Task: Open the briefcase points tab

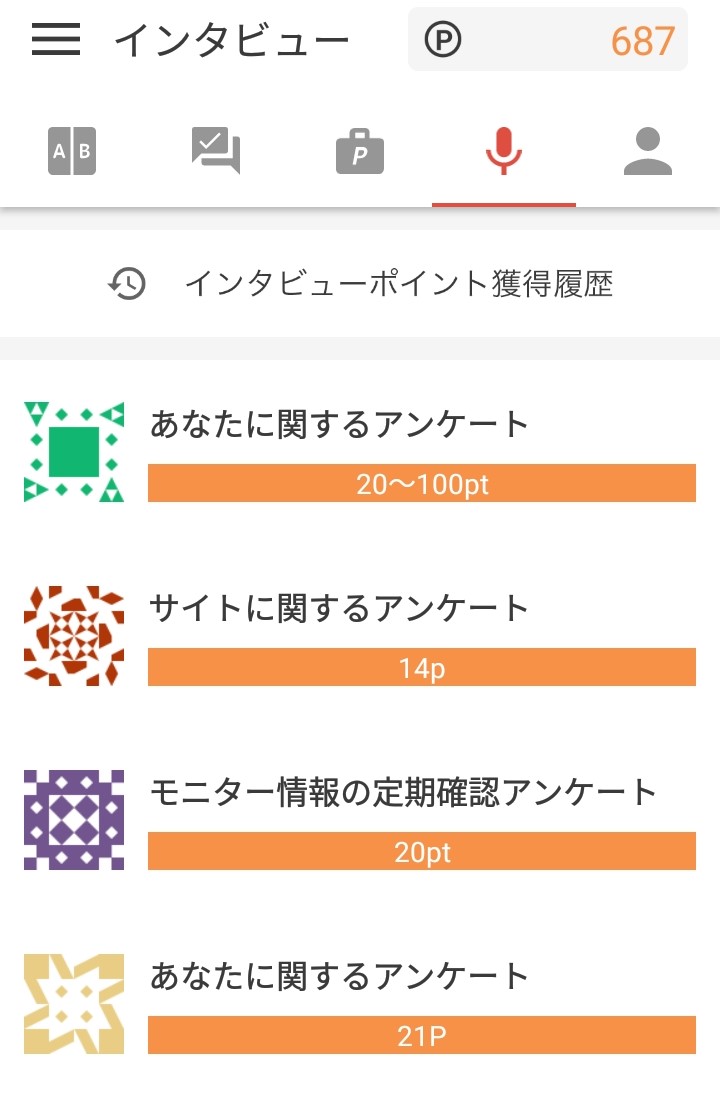Action: [x=360, y=153]
